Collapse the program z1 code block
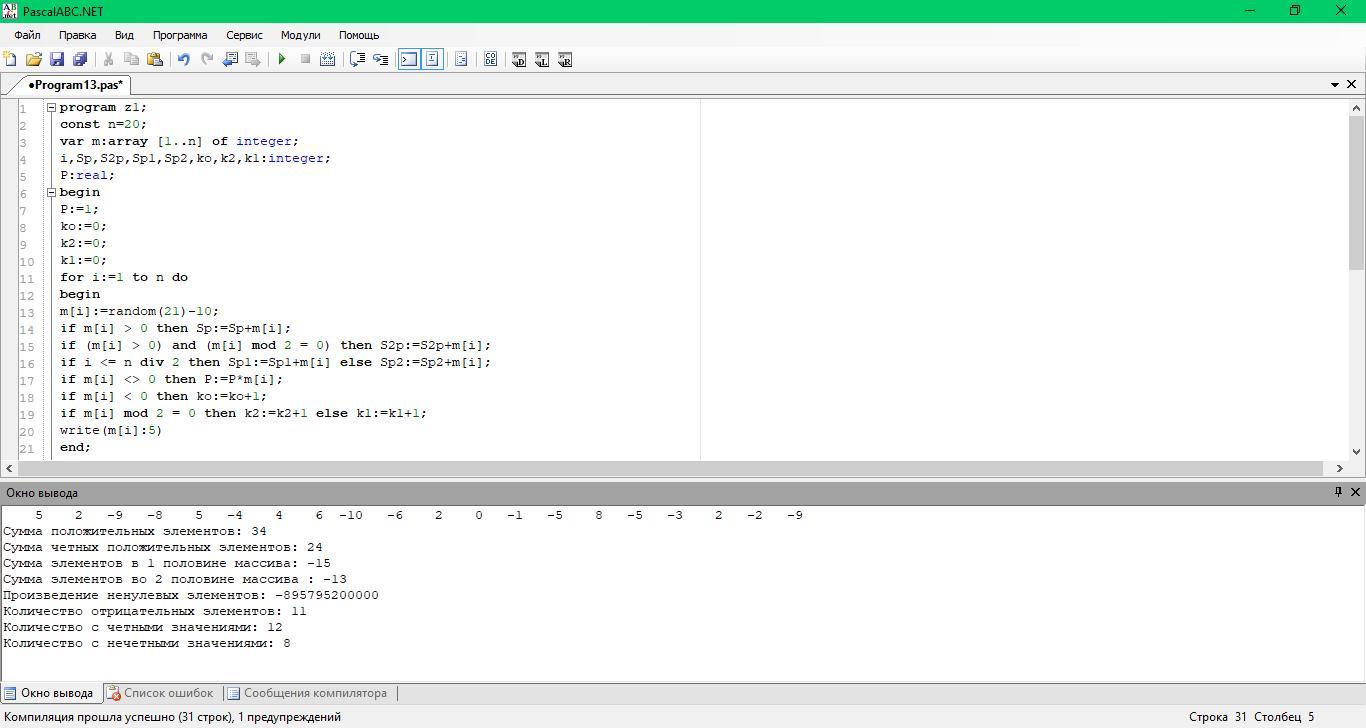The height and width of the screenshot is (728, 1366). click(x=51, y=107)
